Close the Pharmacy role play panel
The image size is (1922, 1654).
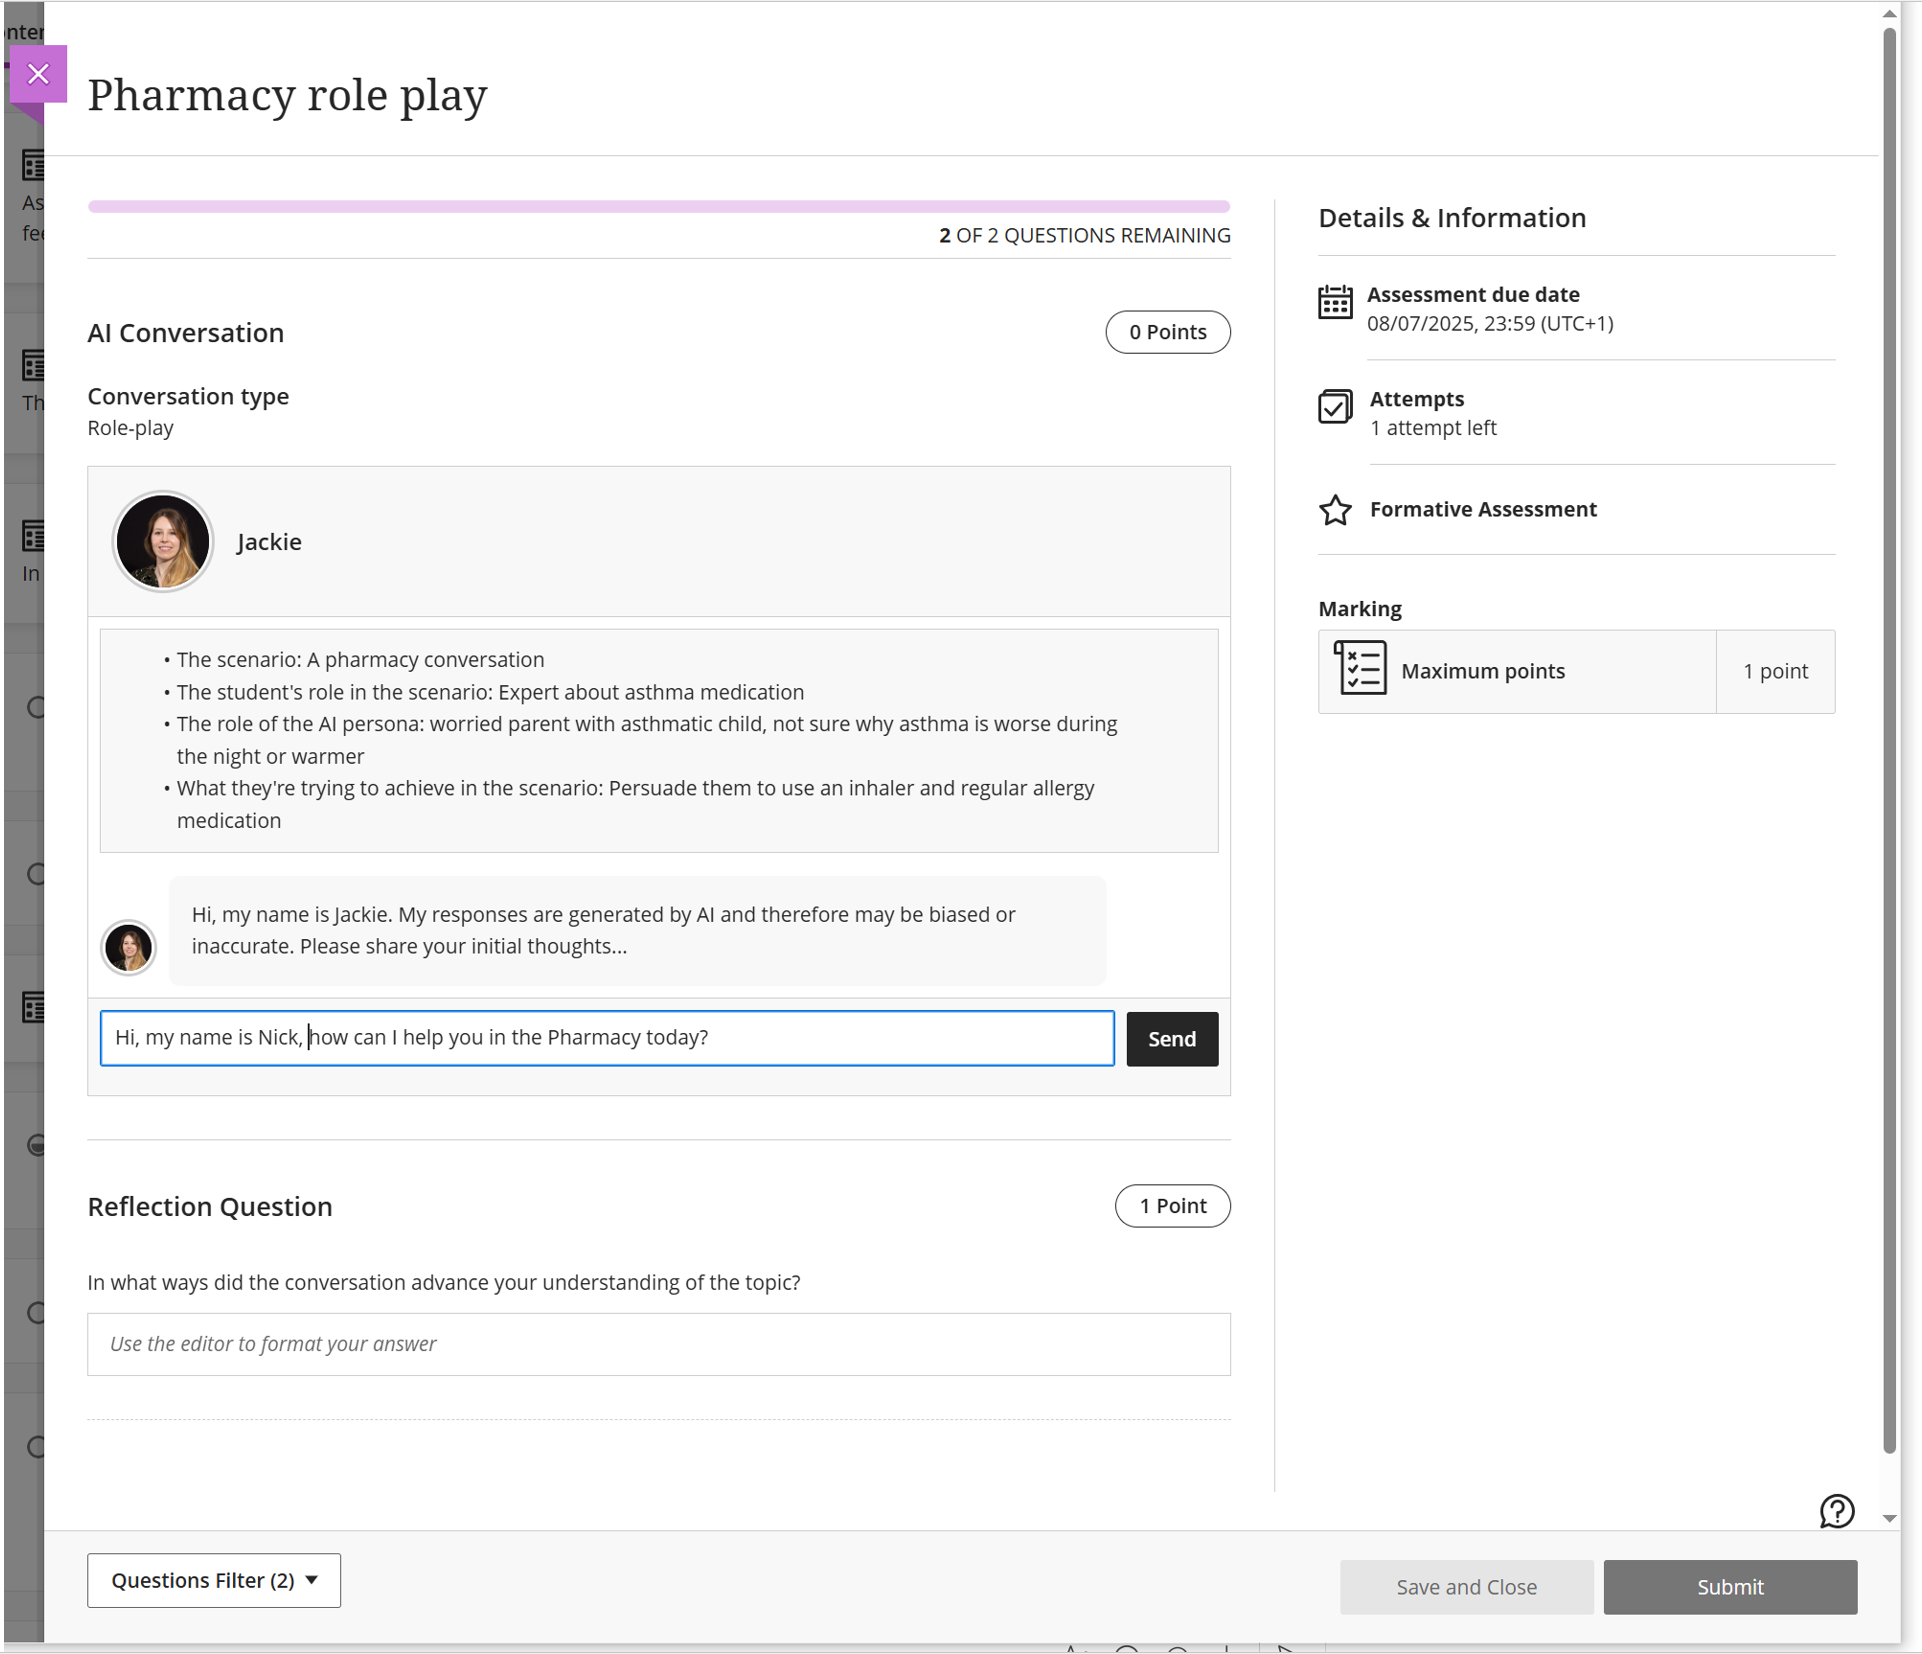(x=38, y=74)
